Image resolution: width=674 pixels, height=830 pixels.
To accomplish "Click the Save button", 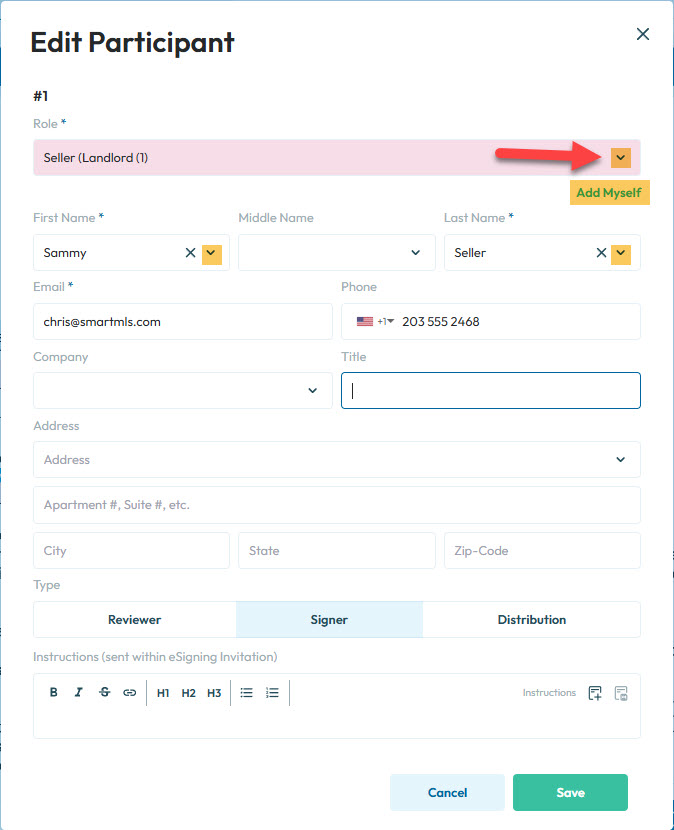I will coord(570,792).
